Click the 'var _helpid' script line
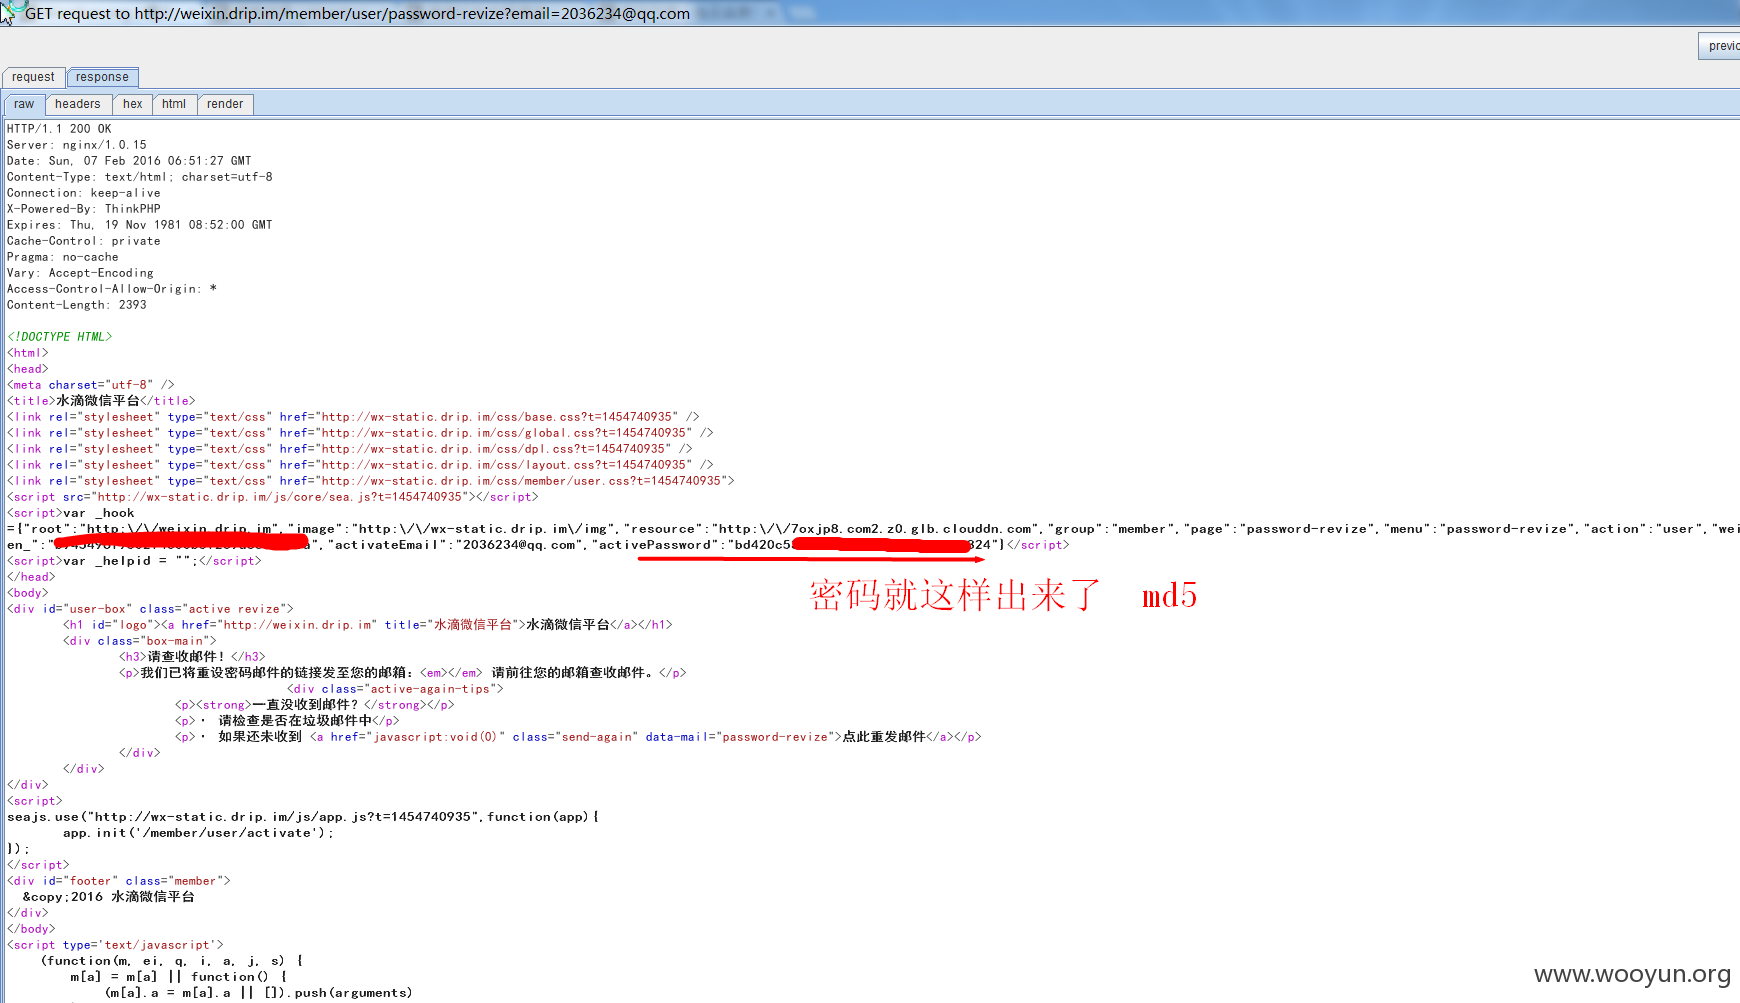This screenshot has width=1740, height=1003. [134, 561]
